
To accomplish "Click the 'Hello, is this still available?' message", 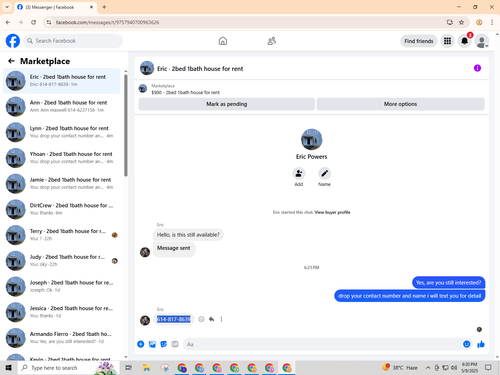I will click(x=188, y=235).
